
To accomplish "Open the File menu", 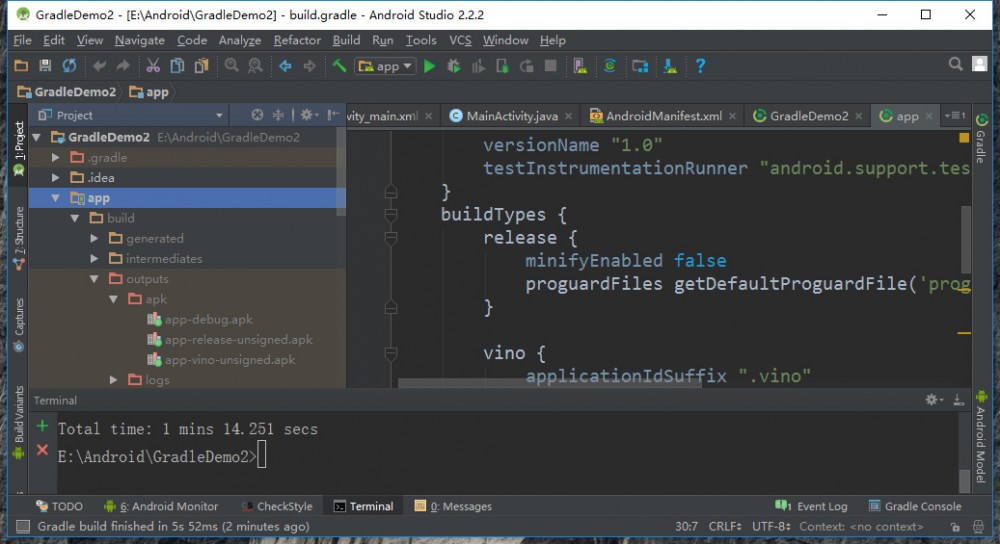I will click(22, 40).
